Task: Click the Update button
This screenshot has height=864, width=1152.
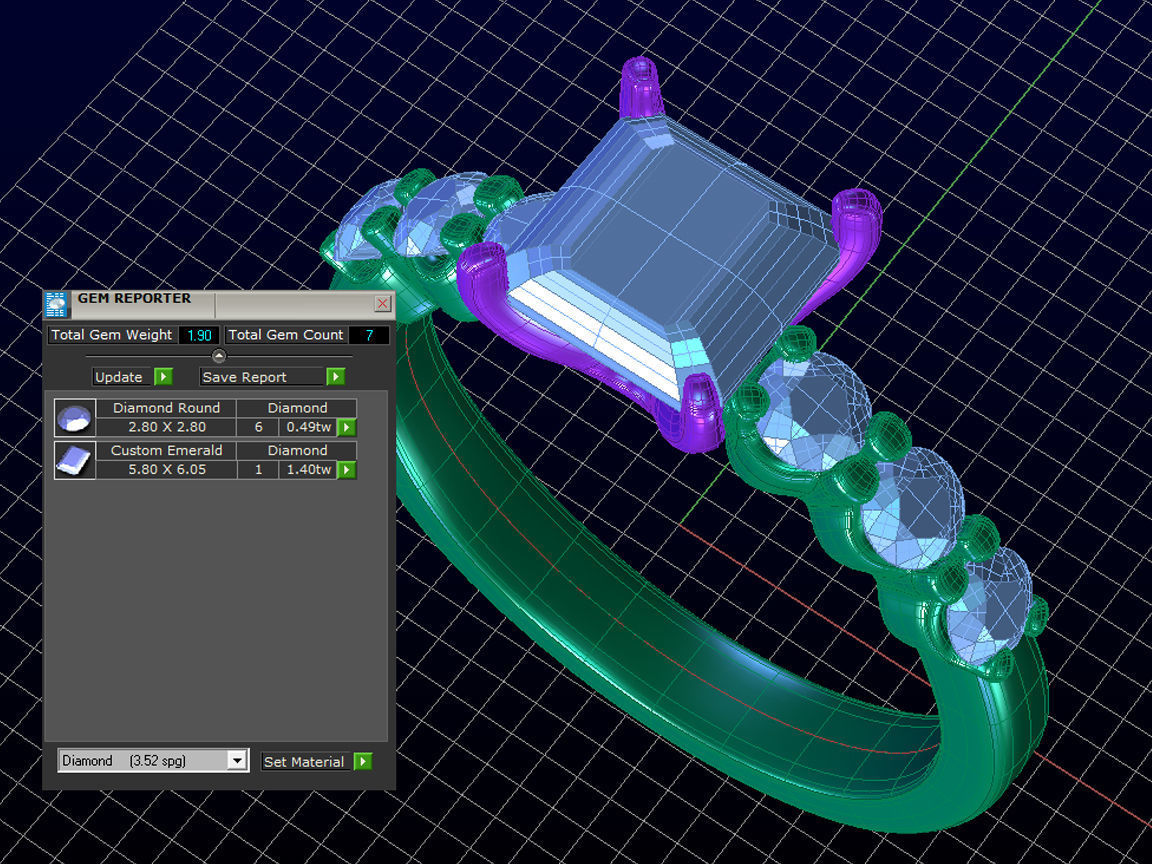Action: 122,377
